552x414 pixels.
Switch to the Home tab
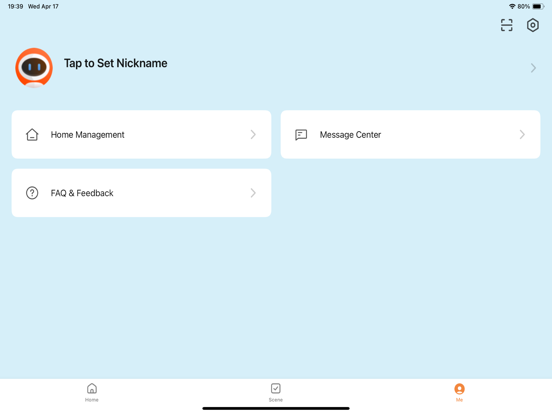92,392
